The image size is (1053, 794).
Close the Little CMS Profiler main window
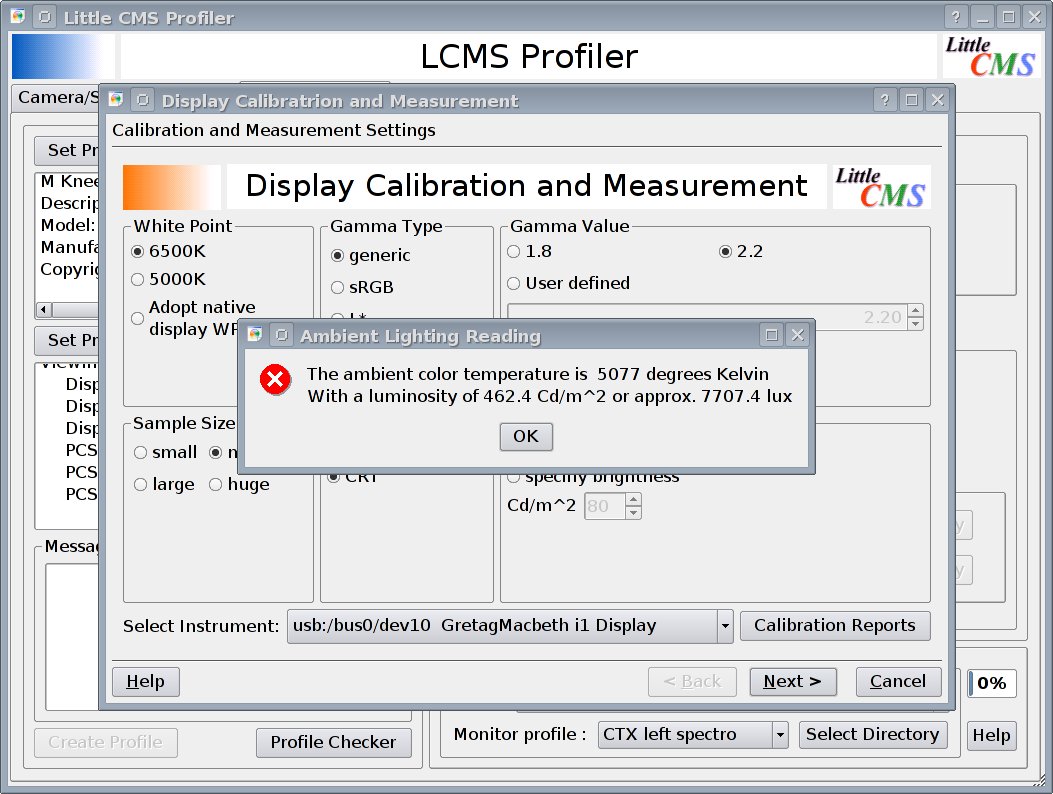(x=1035, y=17)
